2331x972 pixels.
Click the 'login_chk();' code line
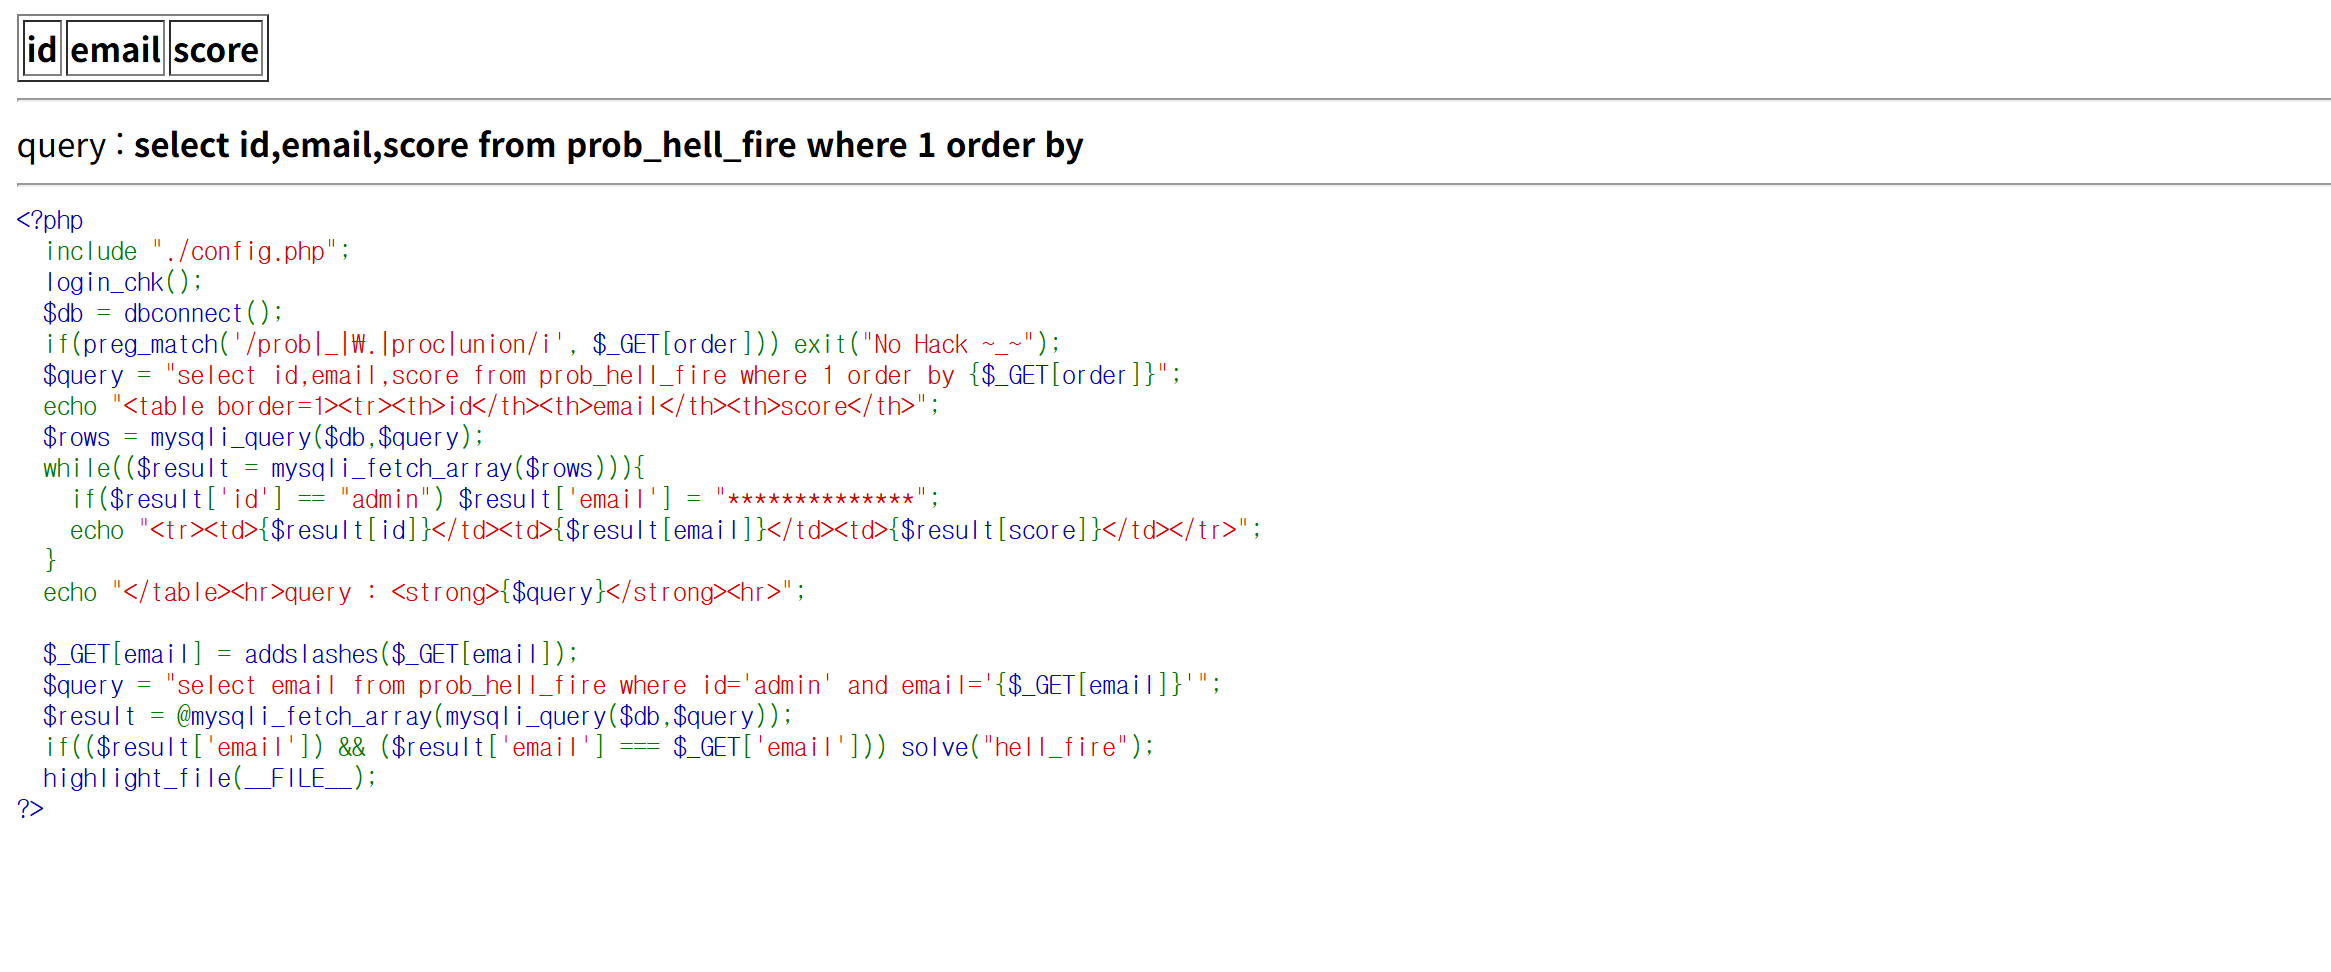point(123,282)
